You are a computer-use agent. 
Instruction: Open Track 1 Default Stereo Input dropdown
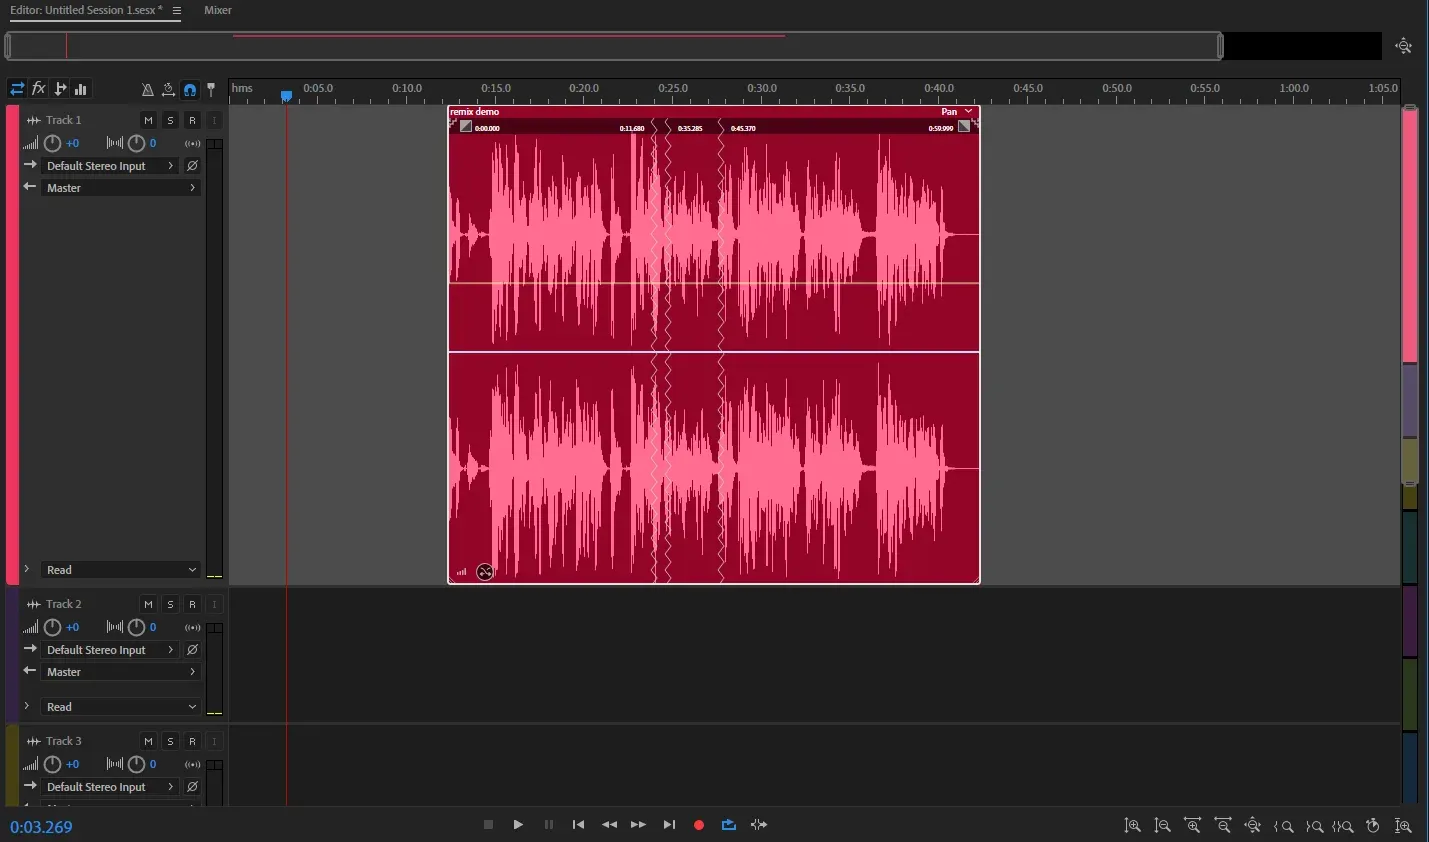[110, 166]
